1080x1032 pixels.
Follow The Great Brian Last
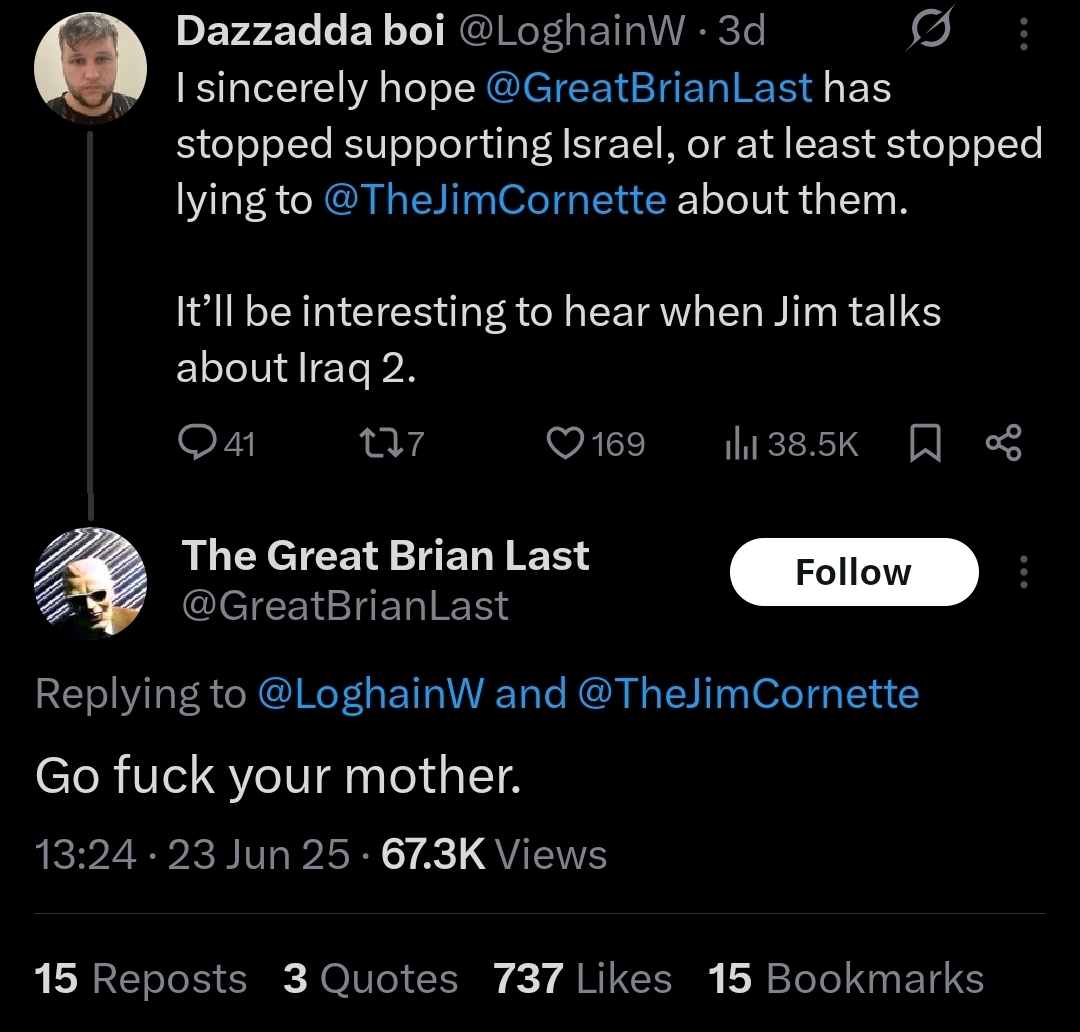[853, 572]
